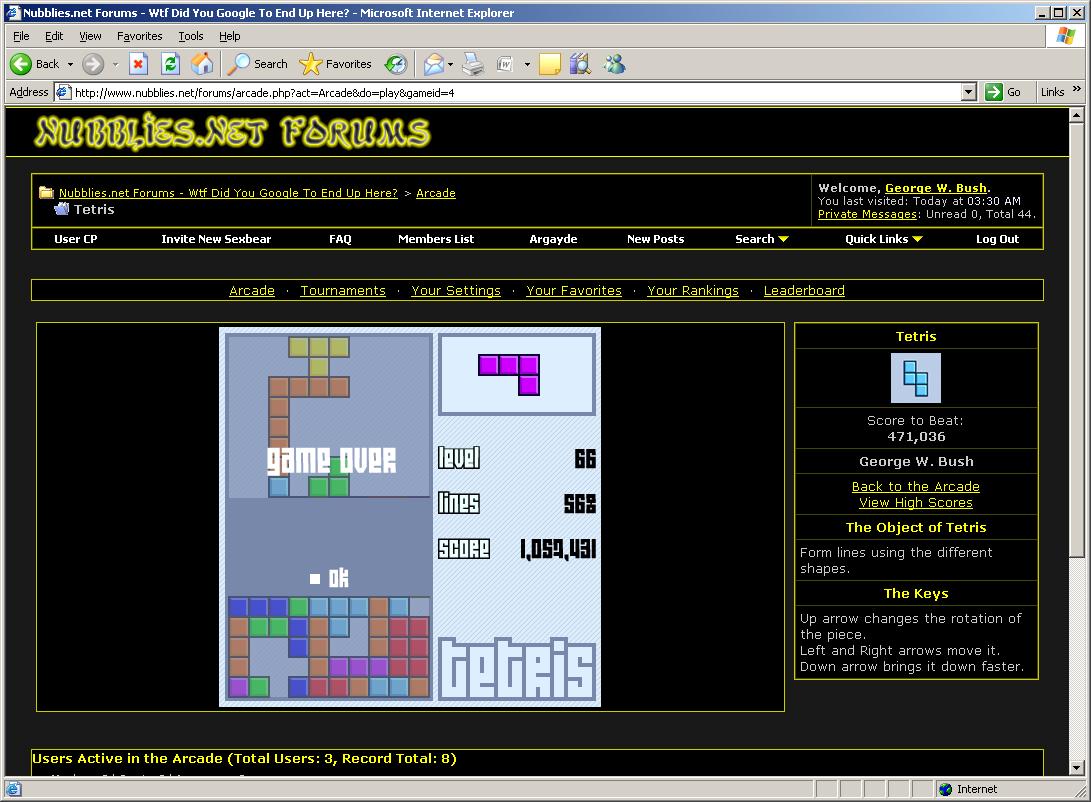1091x802 pixels.
Task: Expand the forum Quick Links dropdown
Action: point(883,239)
